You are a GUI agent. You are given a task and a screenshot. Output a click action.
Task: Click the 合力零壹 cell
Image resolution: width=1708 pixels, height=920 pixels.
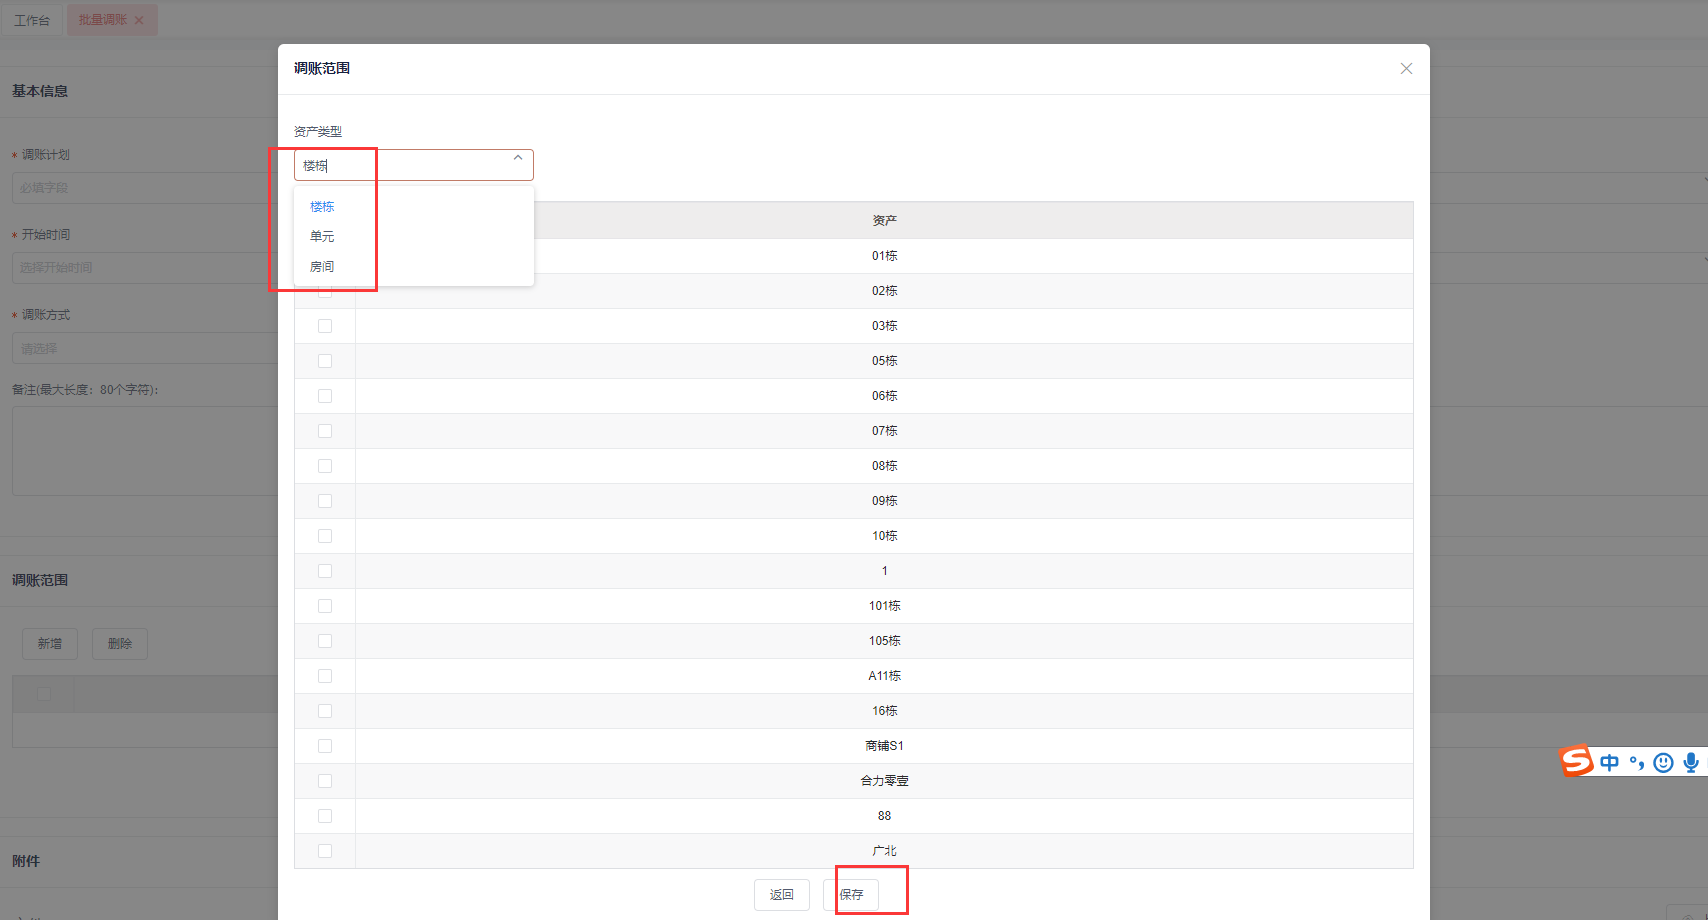[884, 781]
